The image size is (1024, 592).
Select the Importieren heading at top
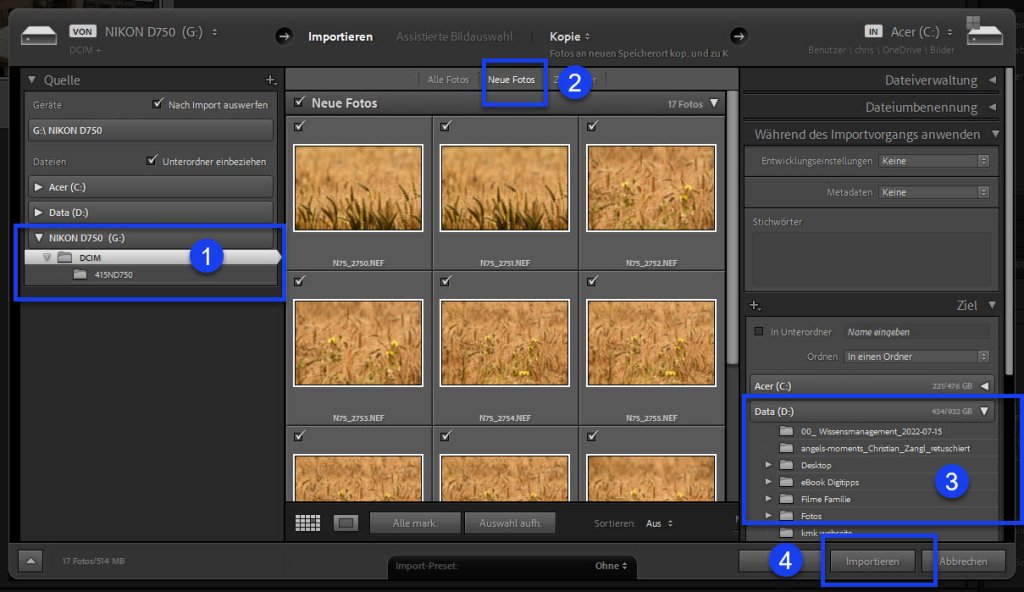340,37
